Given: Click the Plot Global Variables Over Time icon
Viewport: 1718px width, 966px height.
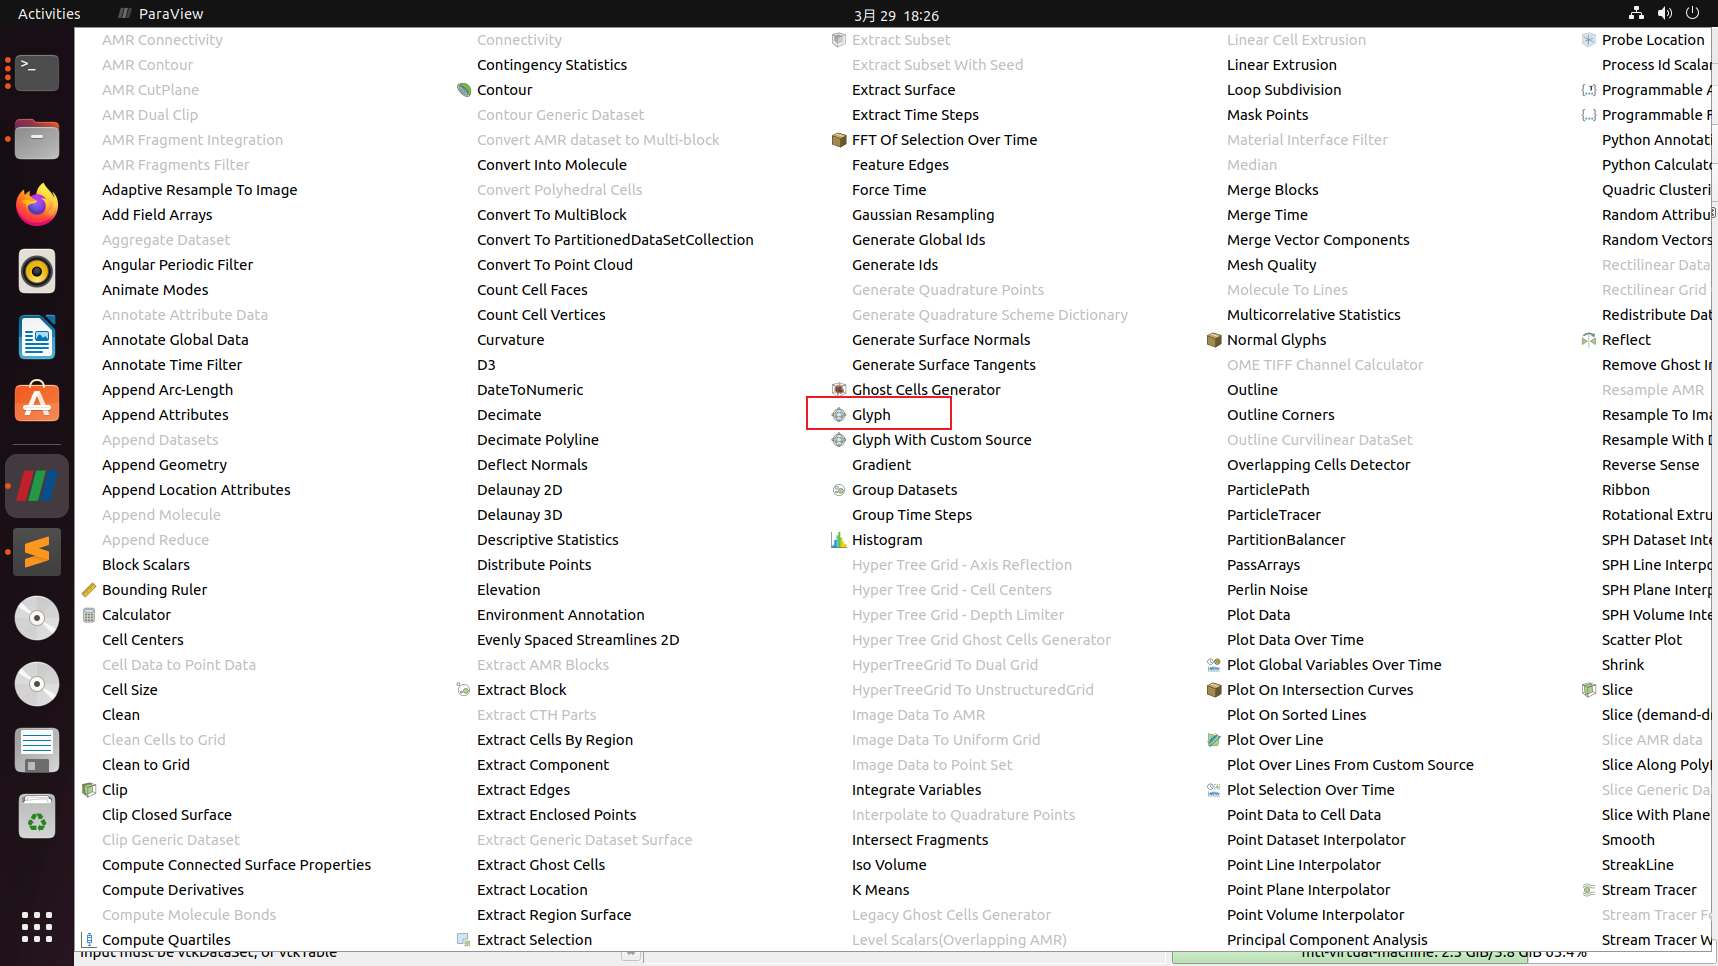Looking at the screenshot, I should point(1214,665).
